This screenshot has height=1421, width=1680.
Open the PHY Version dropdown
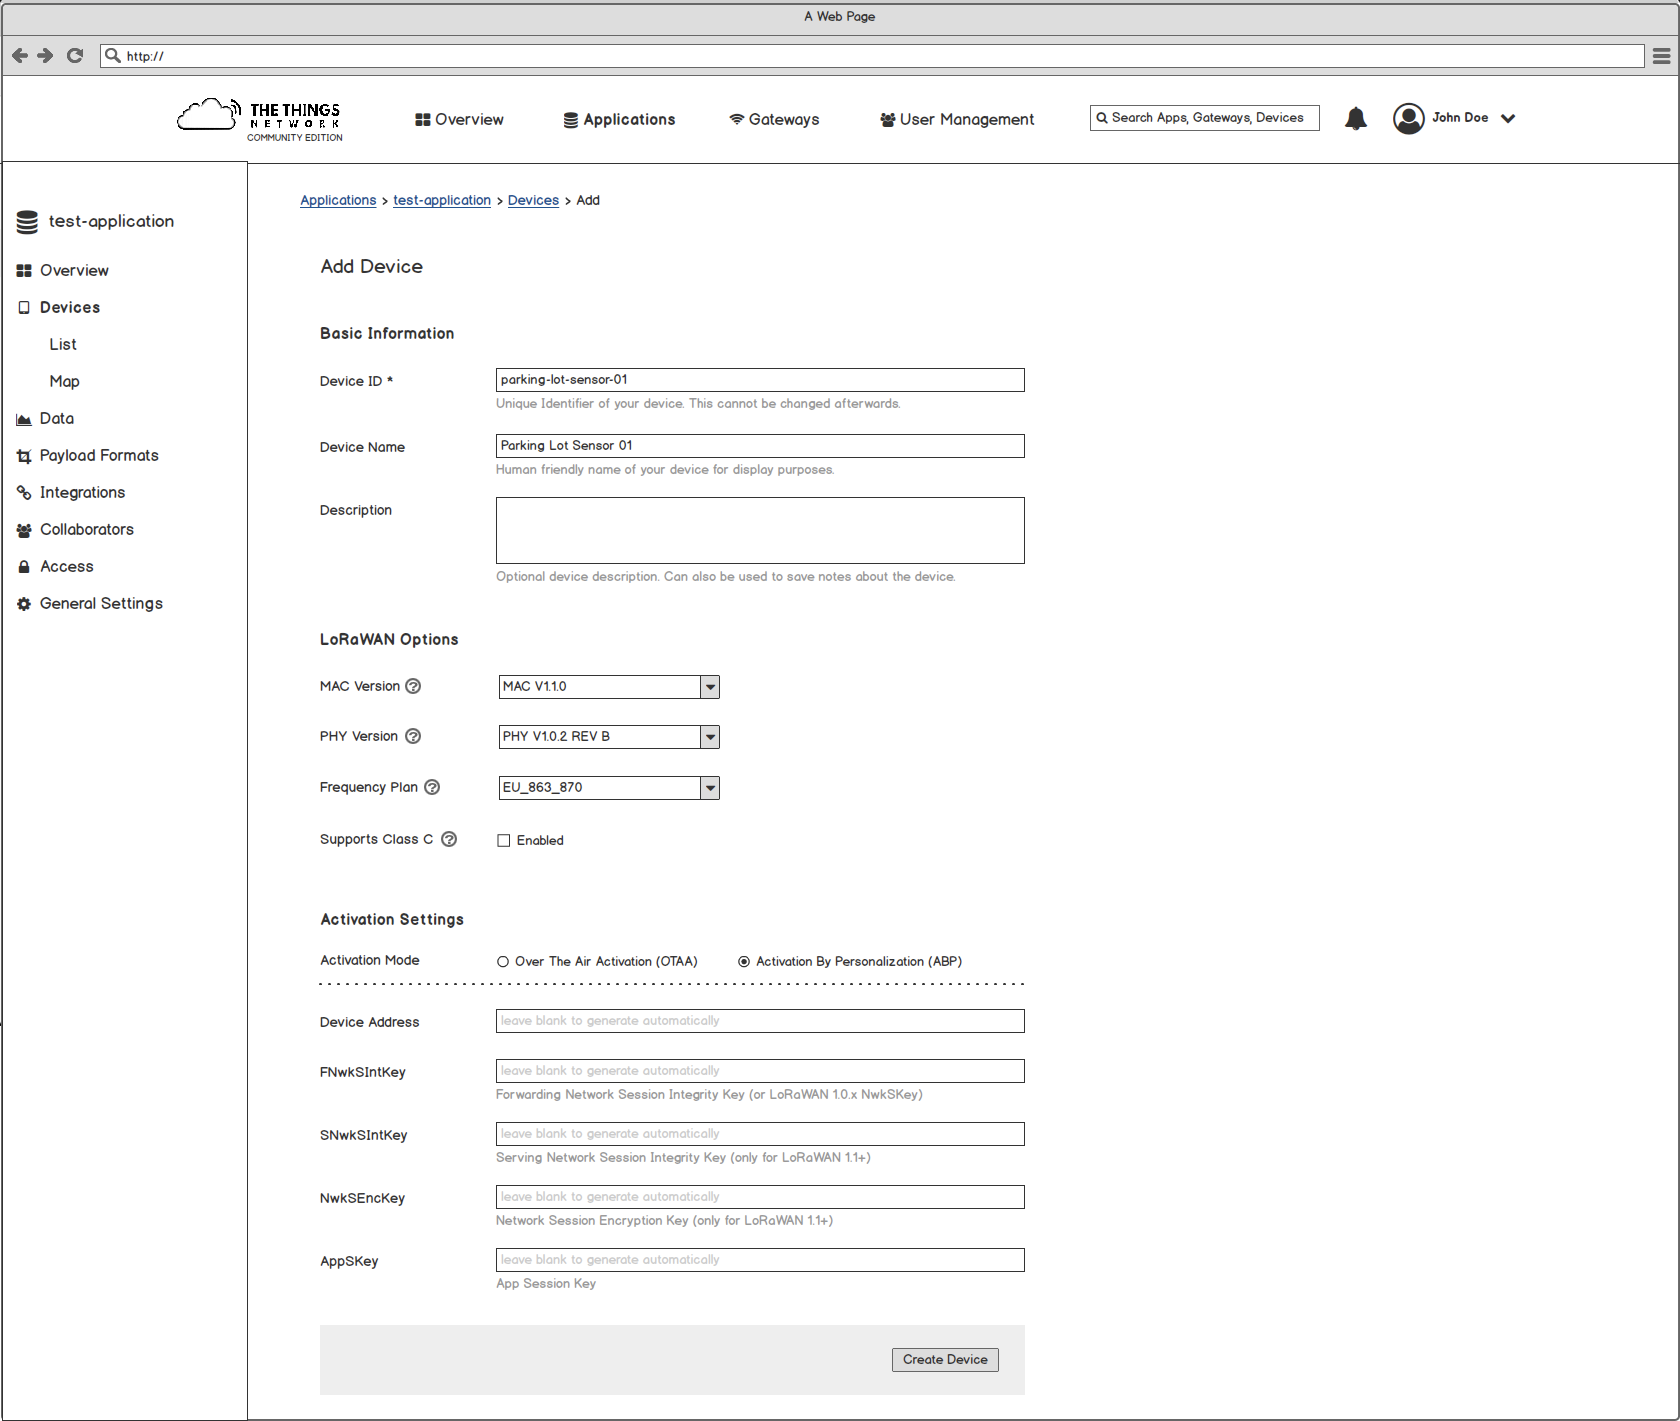(x=709, y=737)
